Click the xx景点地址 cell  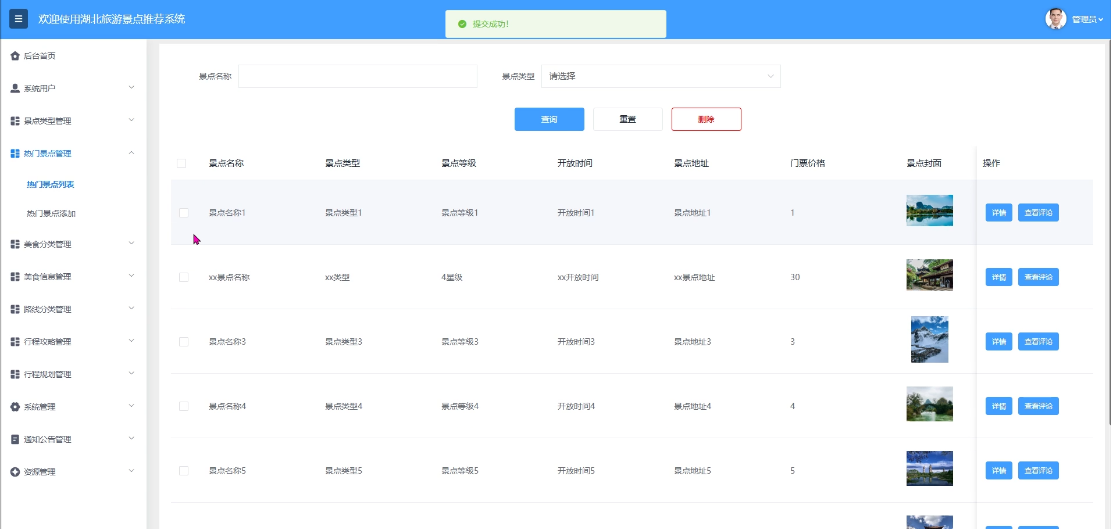[694, 278]
